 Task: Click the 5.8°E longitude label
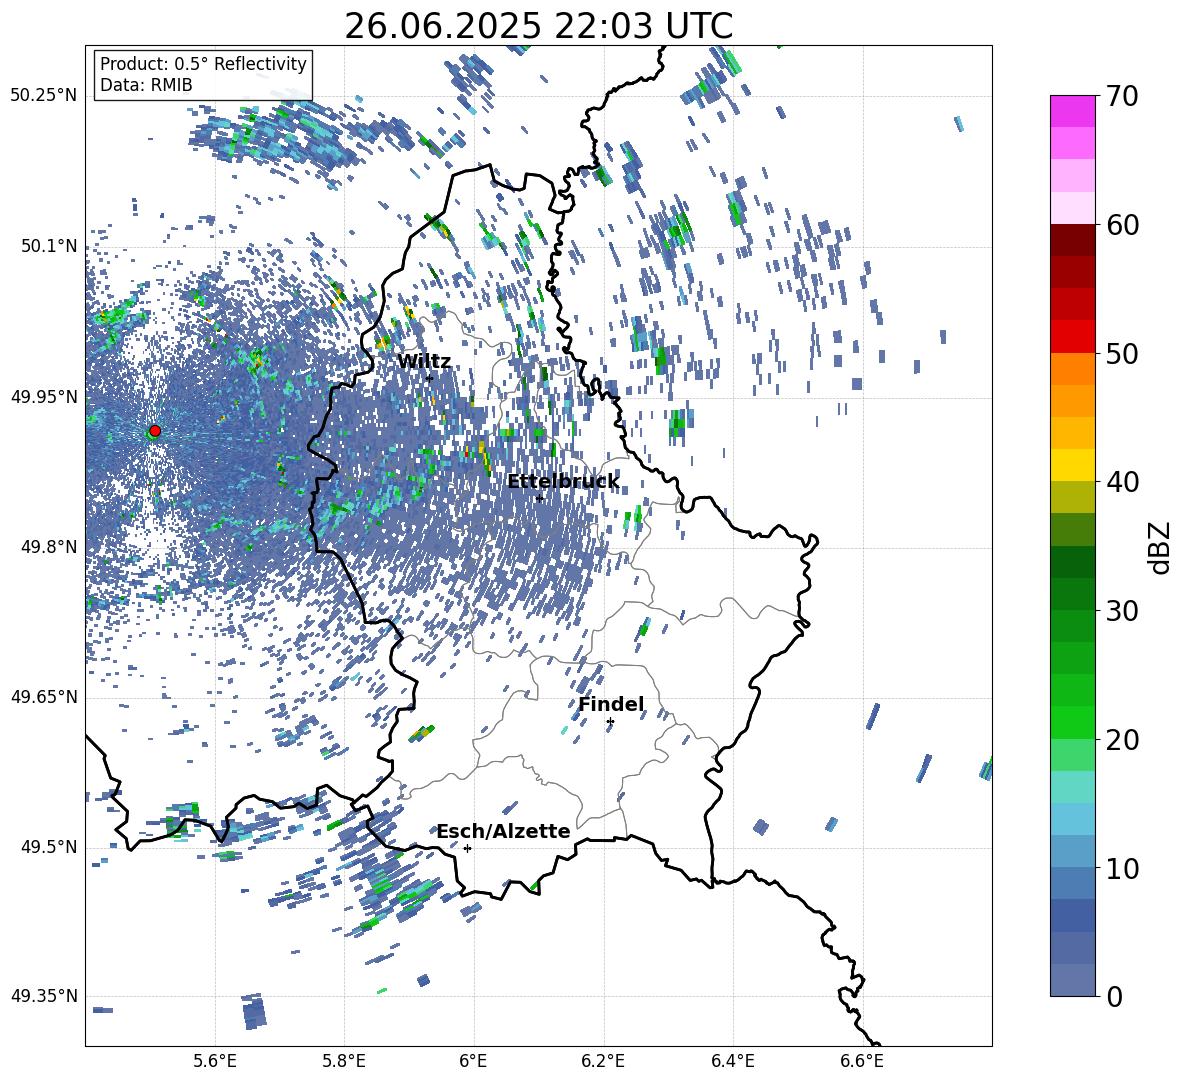344,1061
